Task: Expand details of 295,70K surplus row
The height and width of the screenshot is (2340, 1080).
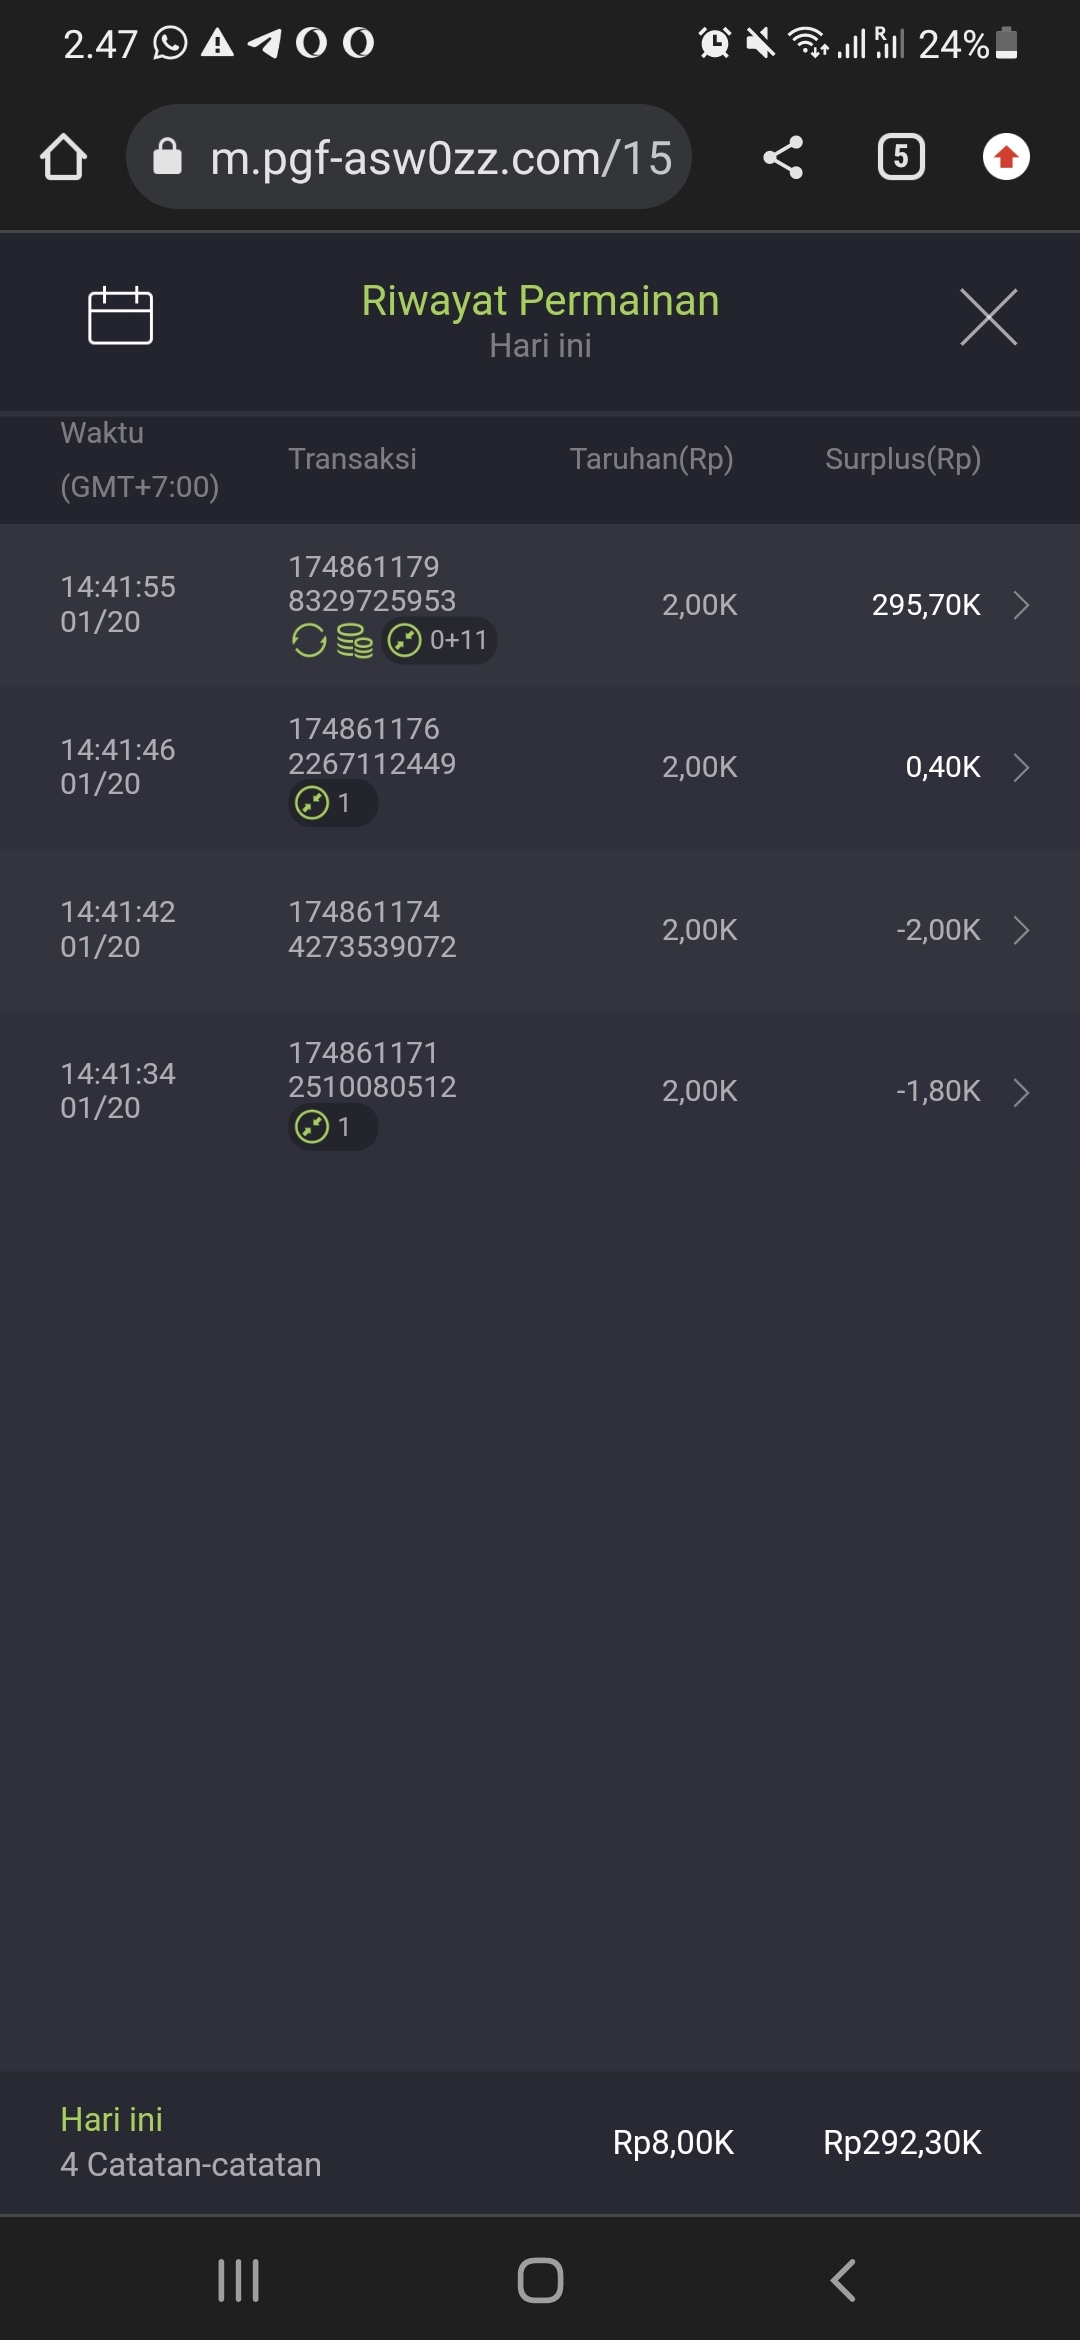Action: [x=1021, y=605]
